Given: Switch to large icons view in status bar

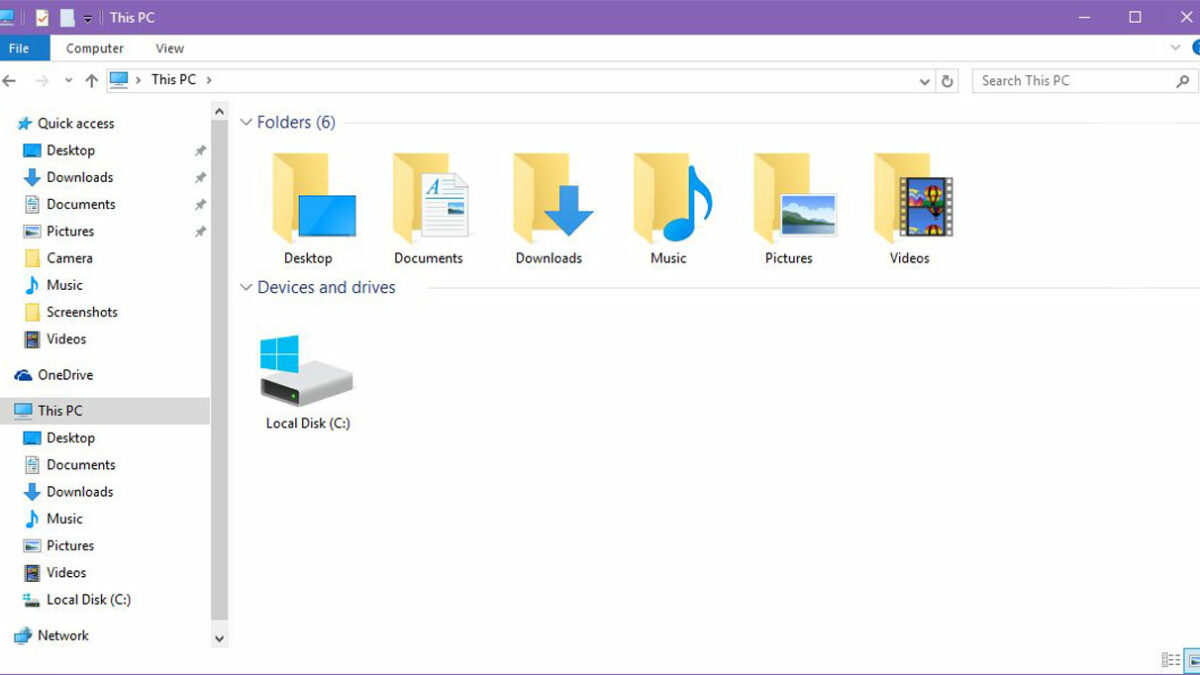Looking at the screenshot, I should 1192,660.
